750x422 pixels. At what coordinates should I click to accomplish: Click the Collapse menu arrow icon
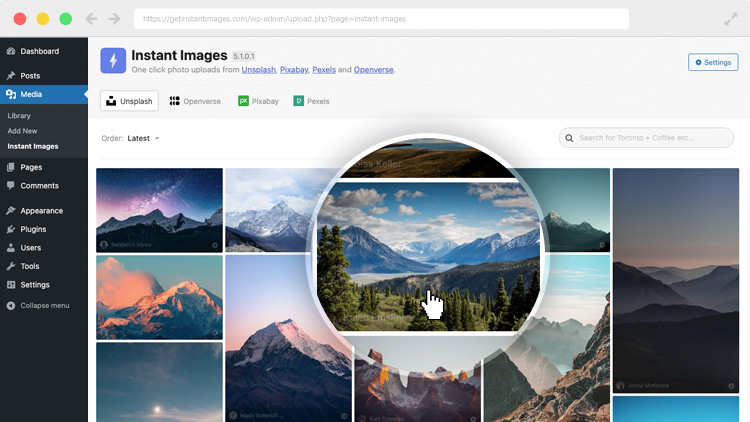10,305
